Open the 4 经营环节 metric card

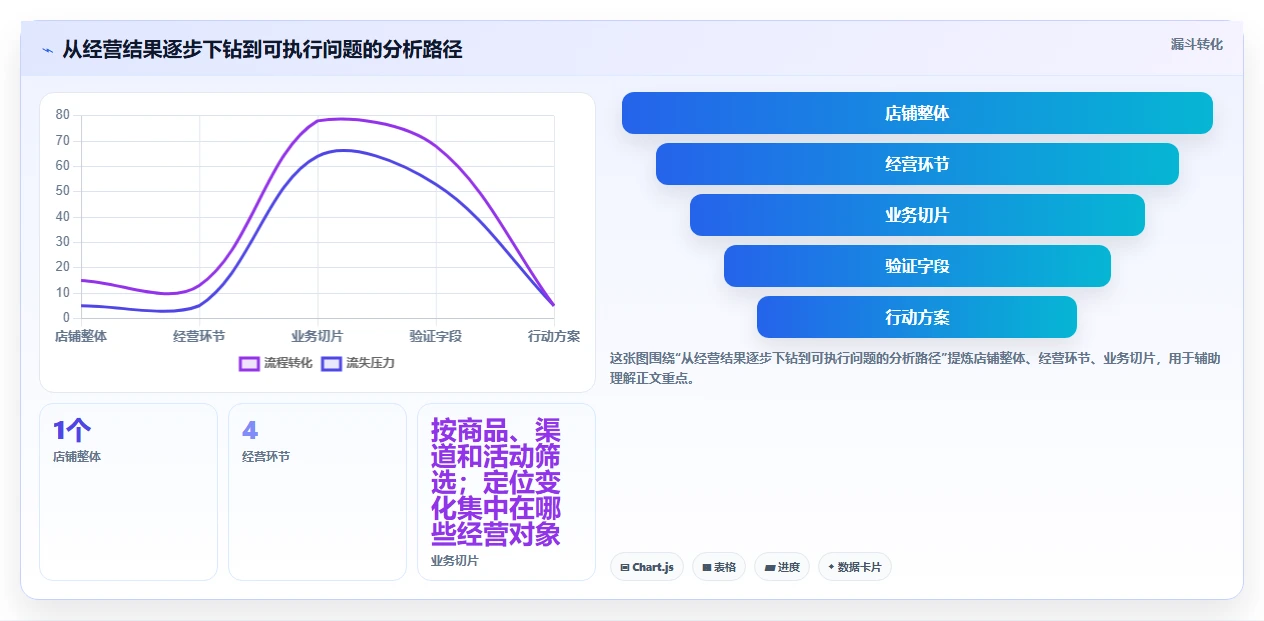pos(317,491)
